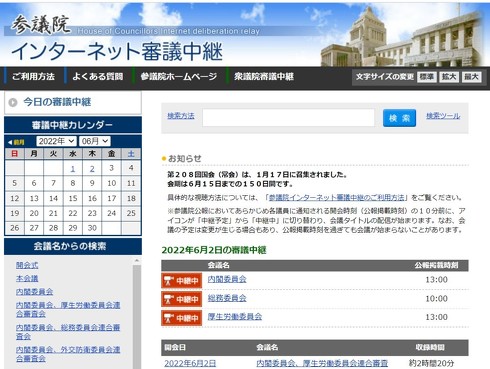Click the 会議名からの検索 panel header
This screenshot has width=490, height=369.
(73, 246)
